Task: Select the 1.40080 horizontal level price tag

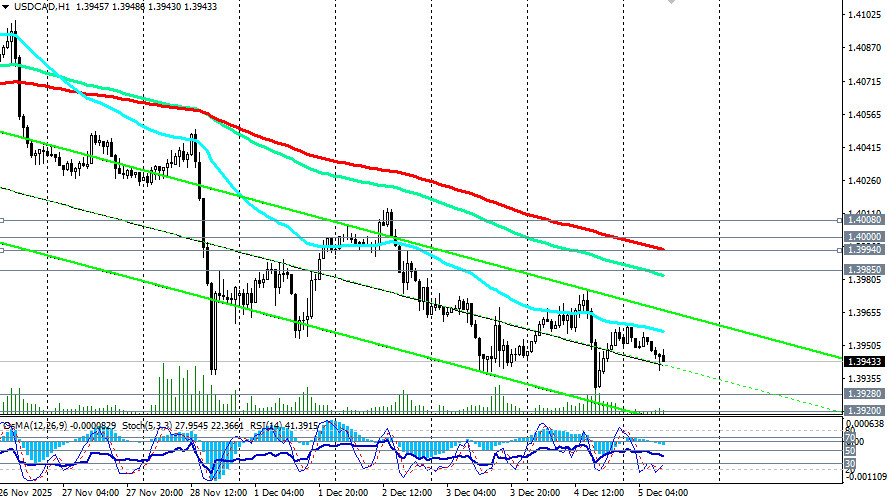Action: click(x=864, y=220)
